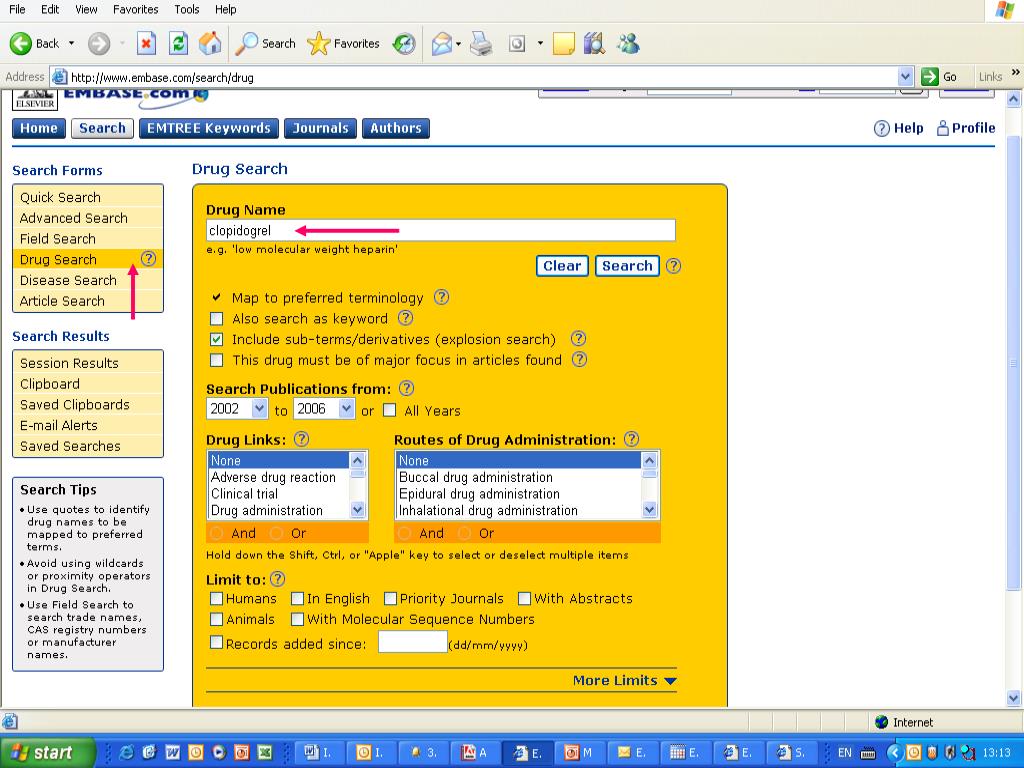The image size is (1024, 768).
Task: Click the Research books toolbar icon
Action: tap(594, 44)
